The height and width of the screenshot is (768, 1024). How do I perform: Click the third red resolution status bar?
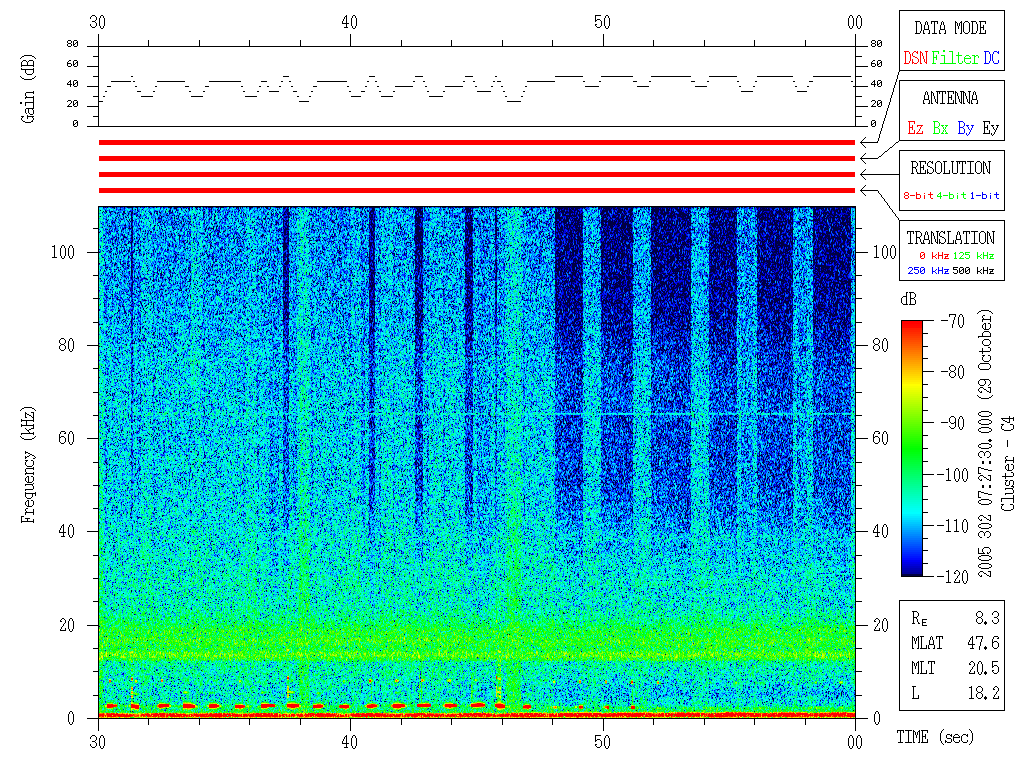[x=477, y=174]
